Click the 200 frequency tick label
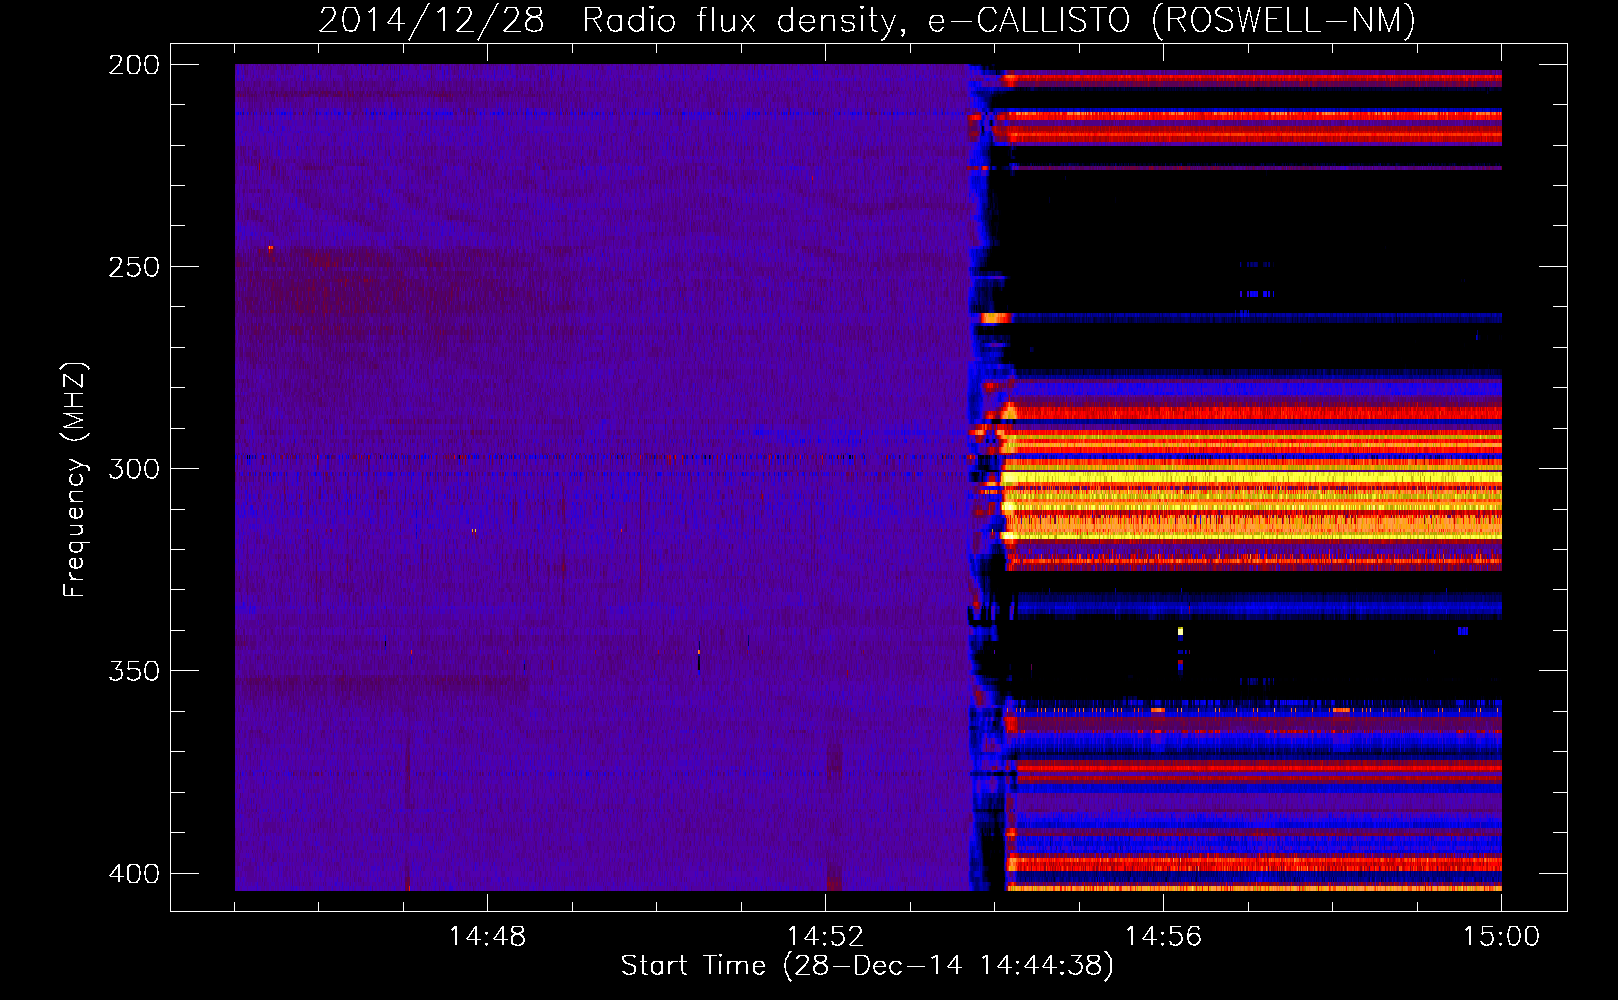Screen dimensions: 1618x1000 tap(134, 65)
